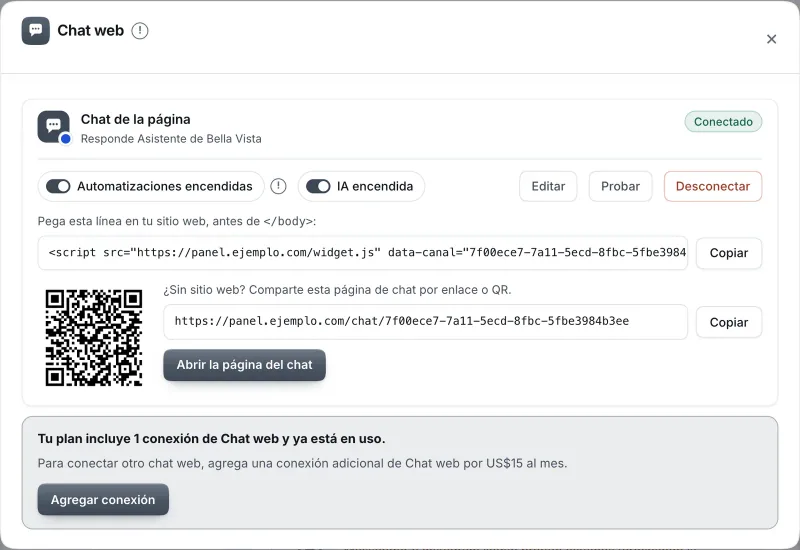
Task: Click 'US$15 al mes' pricing text line
Action: coord(303,463)
